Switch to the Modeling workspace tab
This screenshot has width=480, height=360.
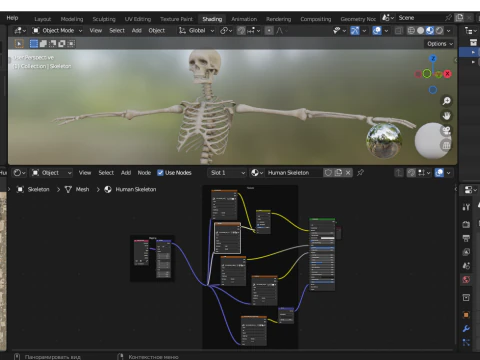(x=72, y=19)
